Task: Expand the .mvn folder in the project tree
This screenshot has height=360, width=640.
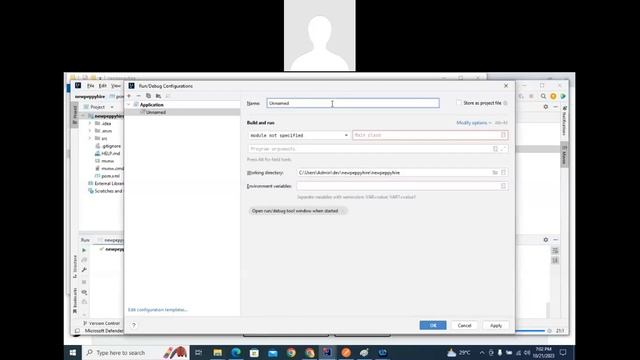Action: coord(90,131)
